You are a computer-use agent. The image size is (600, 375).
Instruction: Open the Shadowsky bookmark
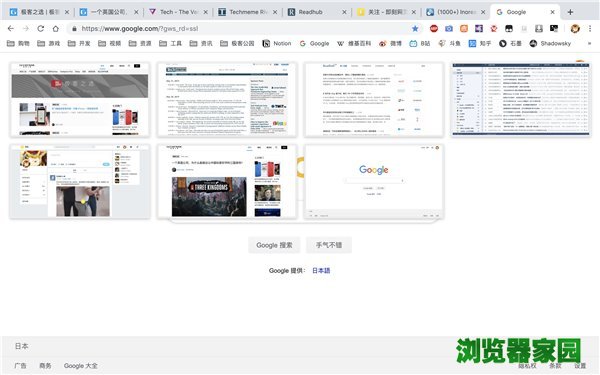(550, 44)
